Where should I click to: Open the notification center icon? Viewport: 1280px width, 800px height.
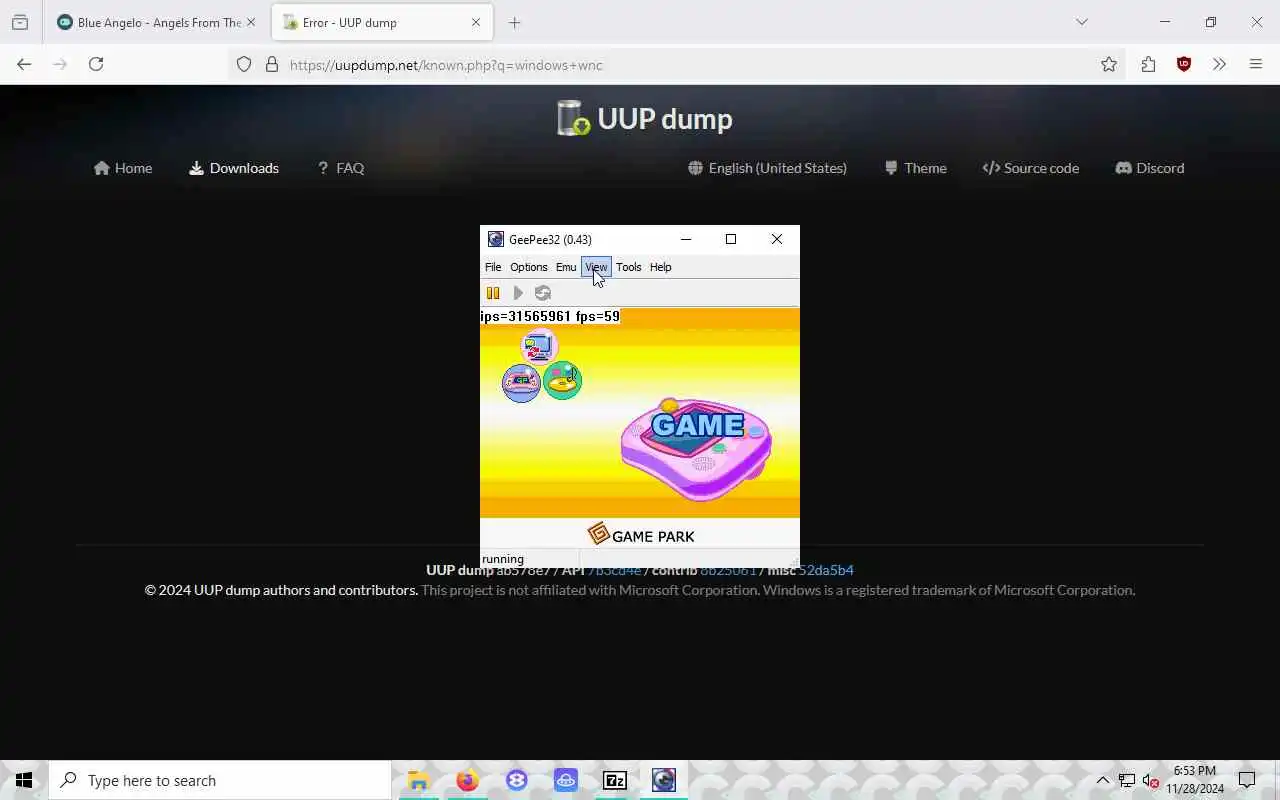pos(1247,780)
